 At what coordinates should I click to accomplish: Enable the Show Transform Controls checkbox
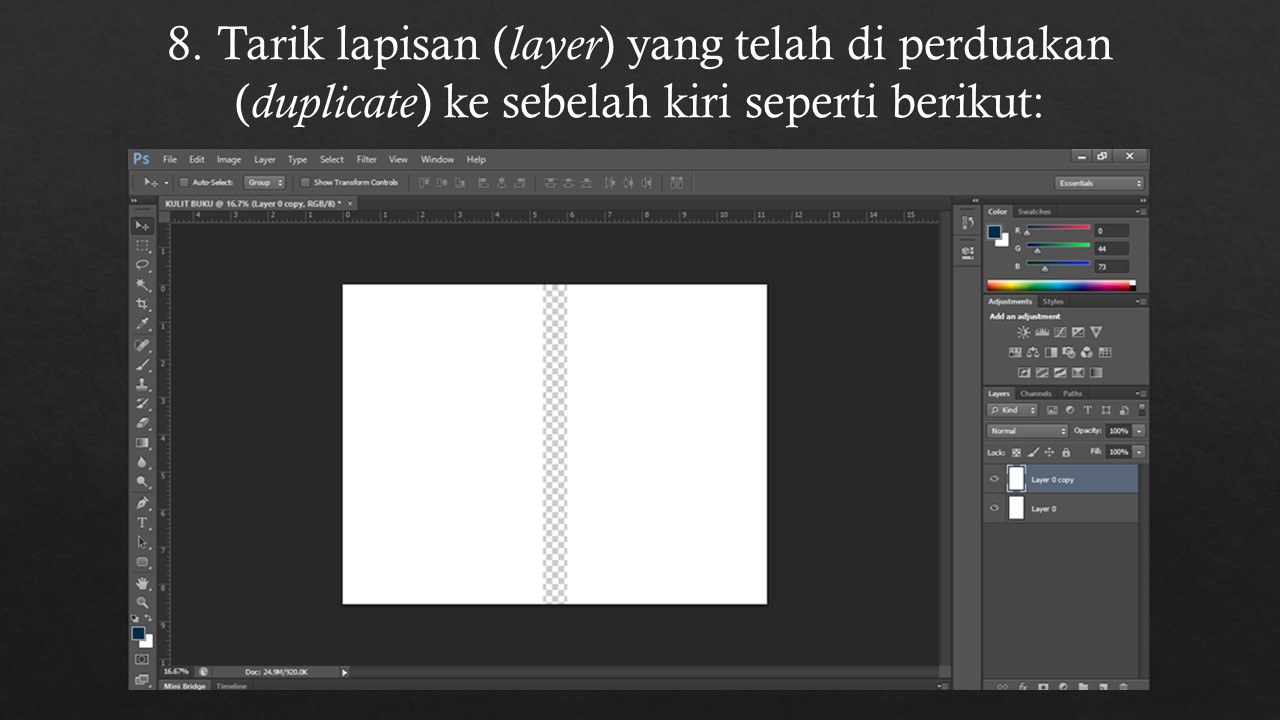(306, 182)
